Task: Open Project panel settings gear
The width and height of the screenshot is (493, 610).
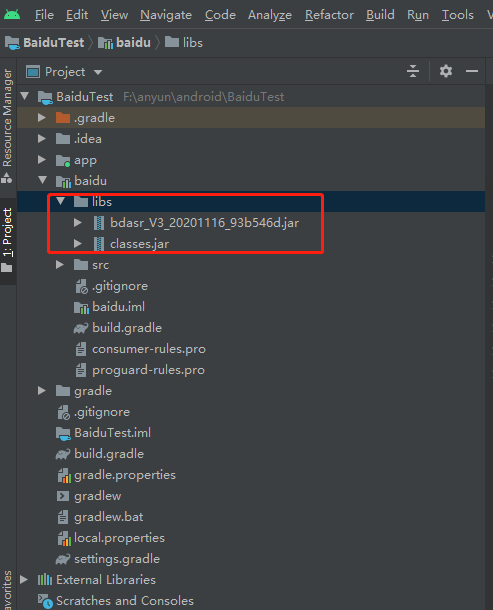Action: tap(446, 71)
